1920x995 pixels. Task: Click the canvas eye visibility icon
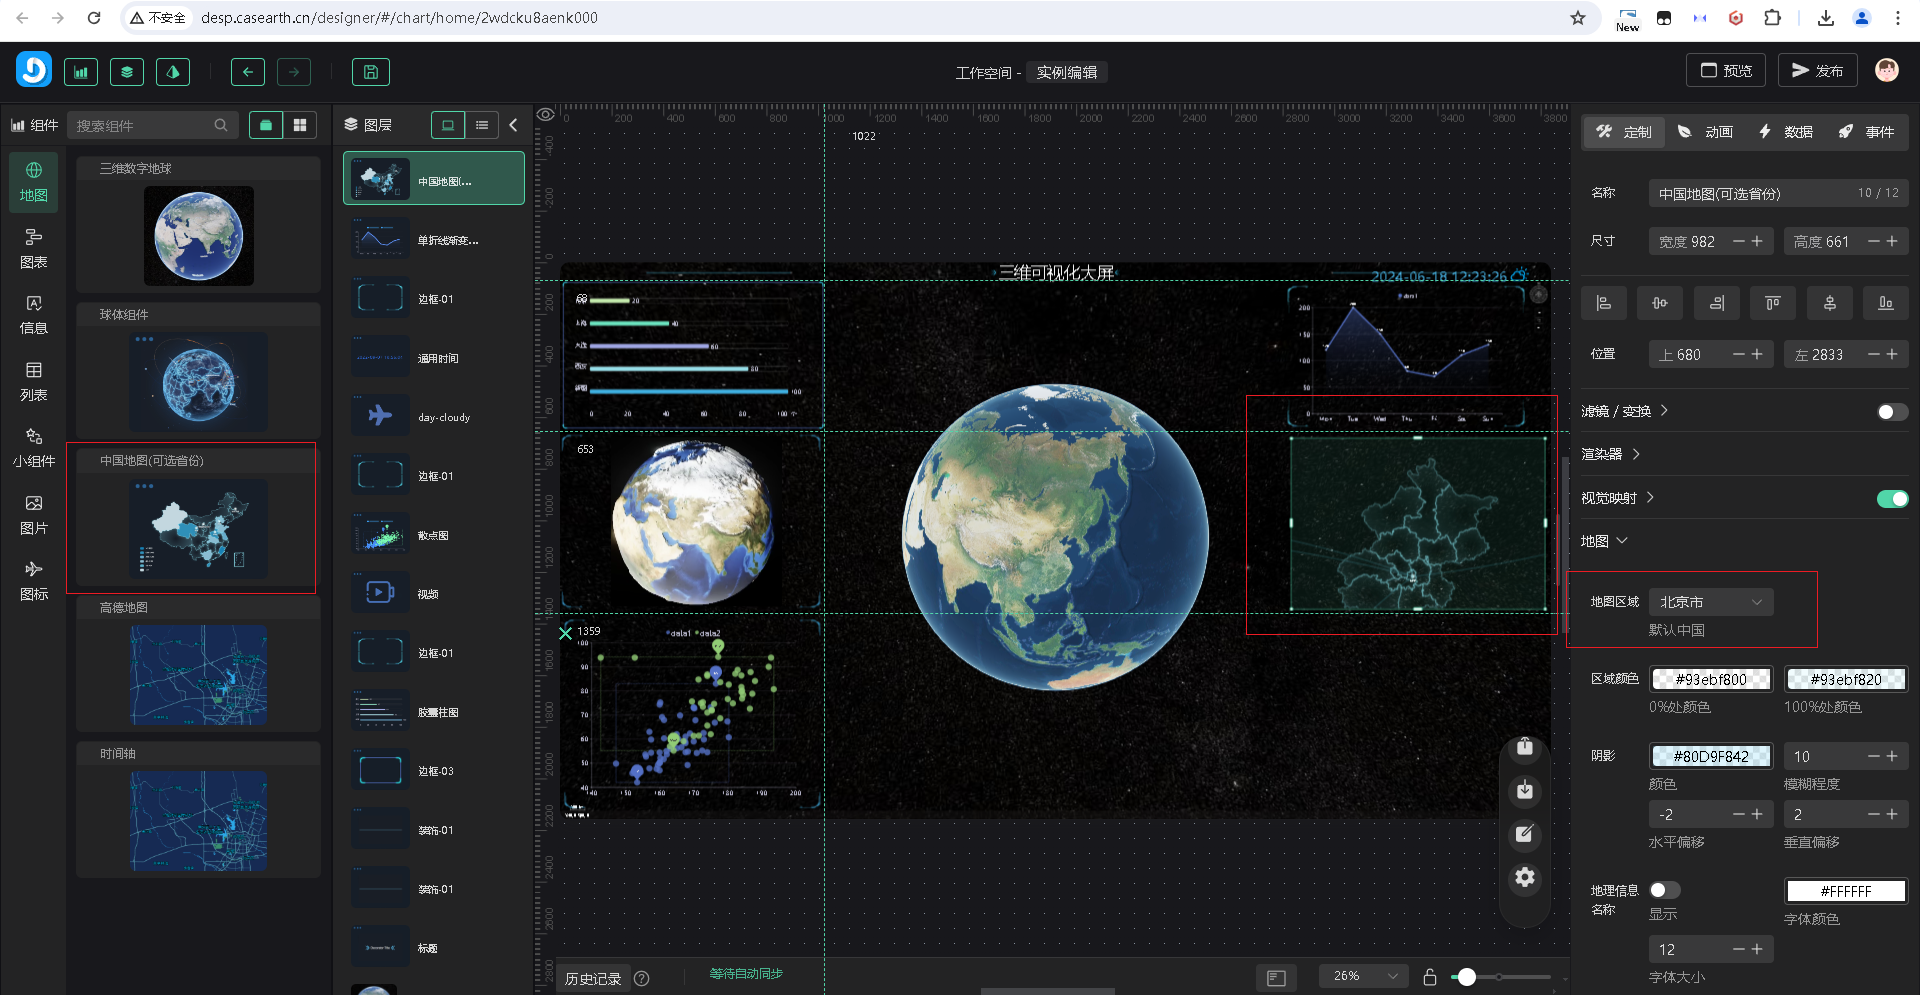pyautogui.click(x=545, y=115)
